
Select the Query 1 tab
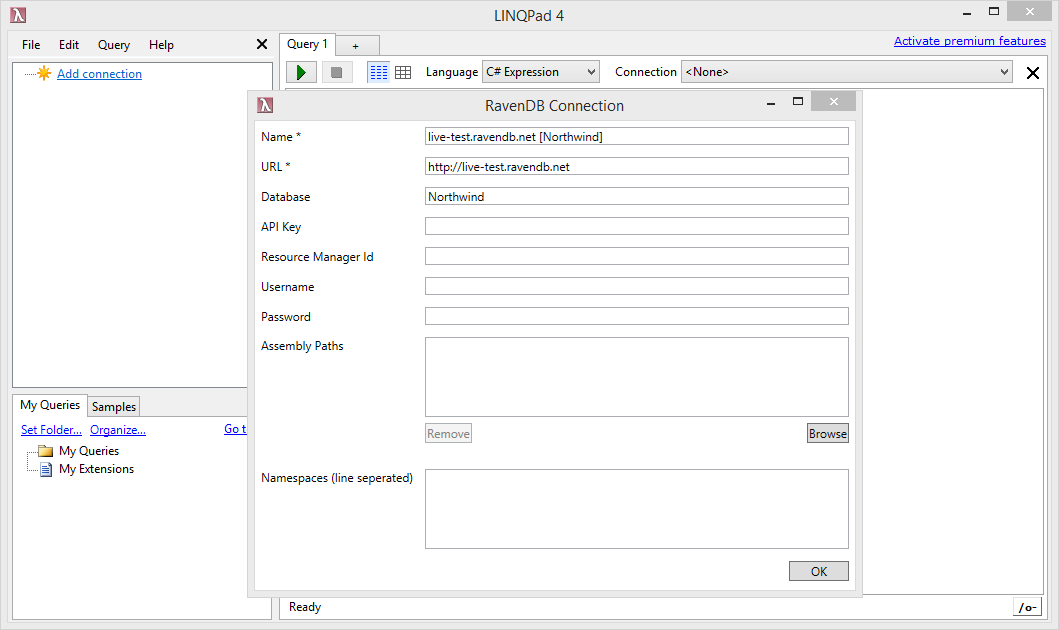[307, 44]
